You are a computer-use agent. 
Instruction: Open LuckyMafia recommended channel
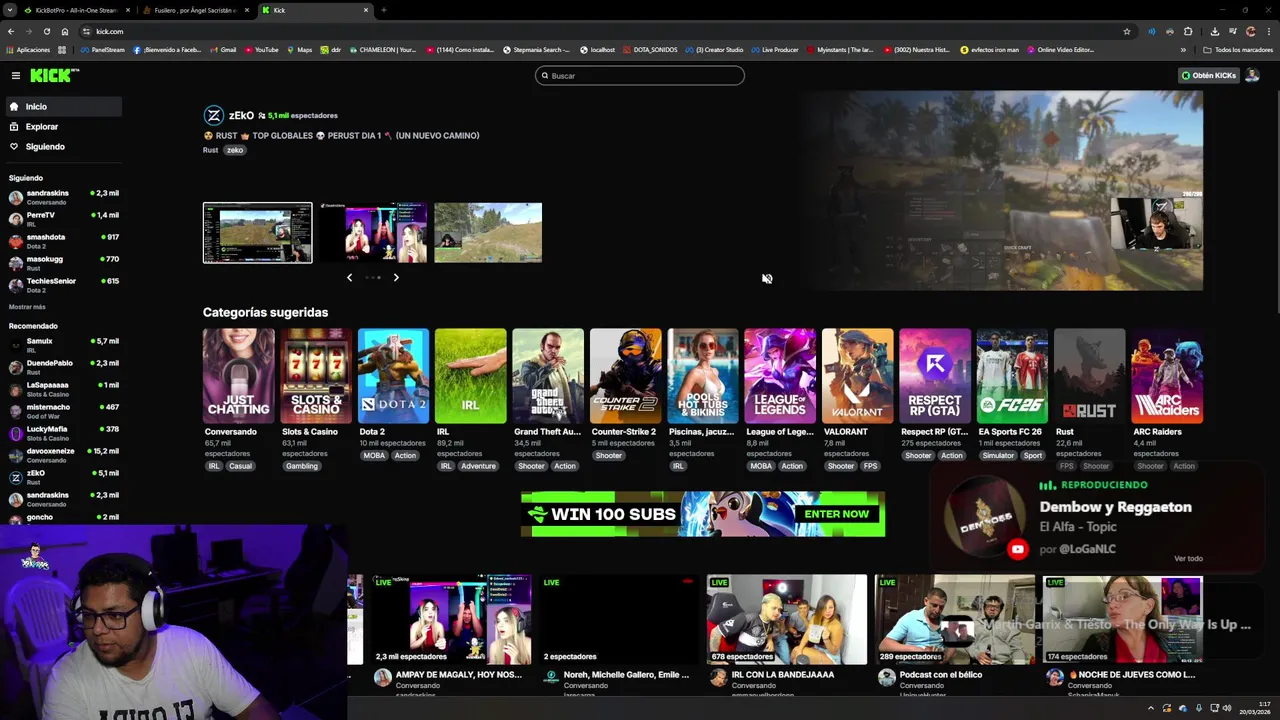point(63,433)
